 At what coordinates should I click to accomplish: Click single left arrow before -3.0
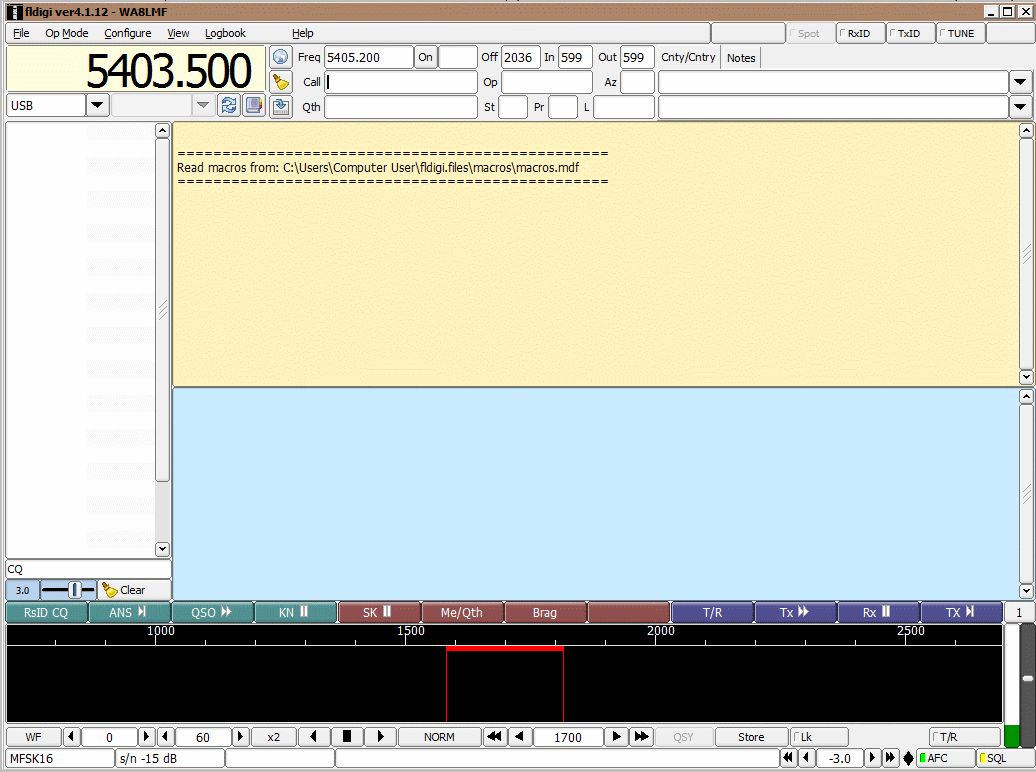click(x=806, y=757)
